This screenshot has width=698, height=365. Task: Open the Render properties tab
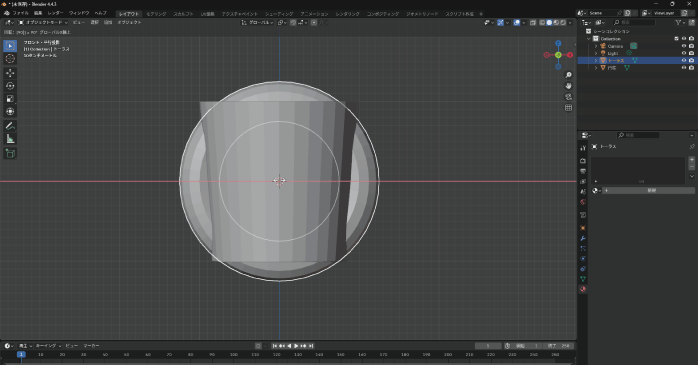(583, 160)
